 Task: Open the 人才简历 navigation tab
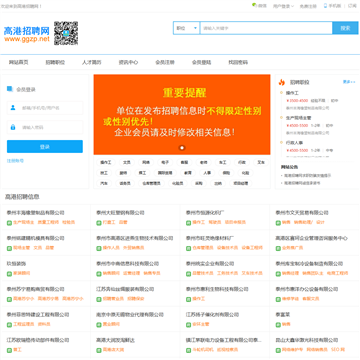[92, 62]
